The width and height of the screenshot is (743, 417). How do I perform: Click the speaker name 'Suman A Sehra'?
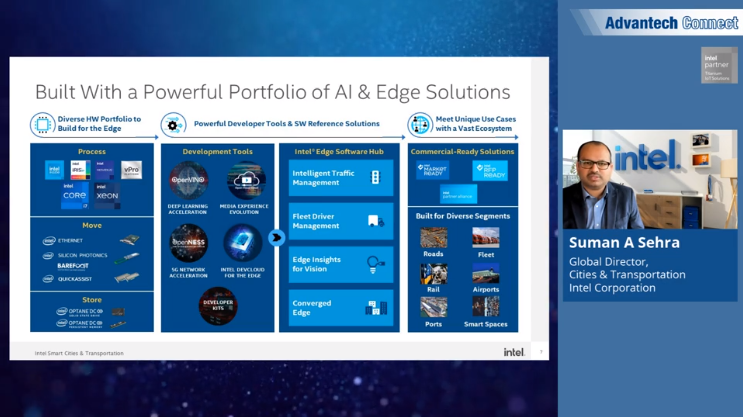click(625, 243)
